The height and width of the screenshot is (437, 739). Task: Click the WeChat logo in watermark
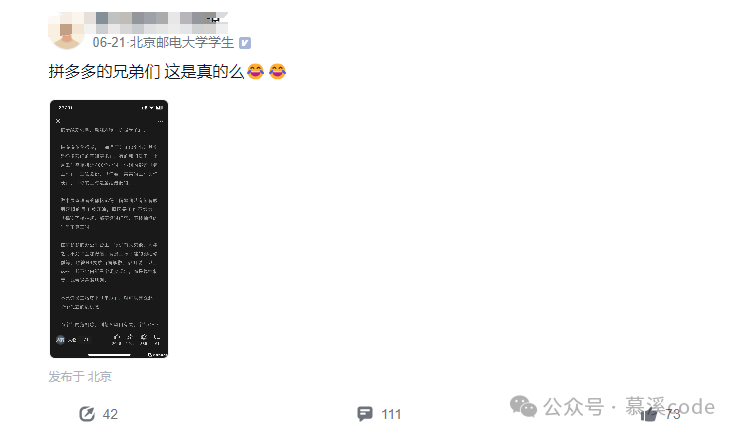click(523, 406)
